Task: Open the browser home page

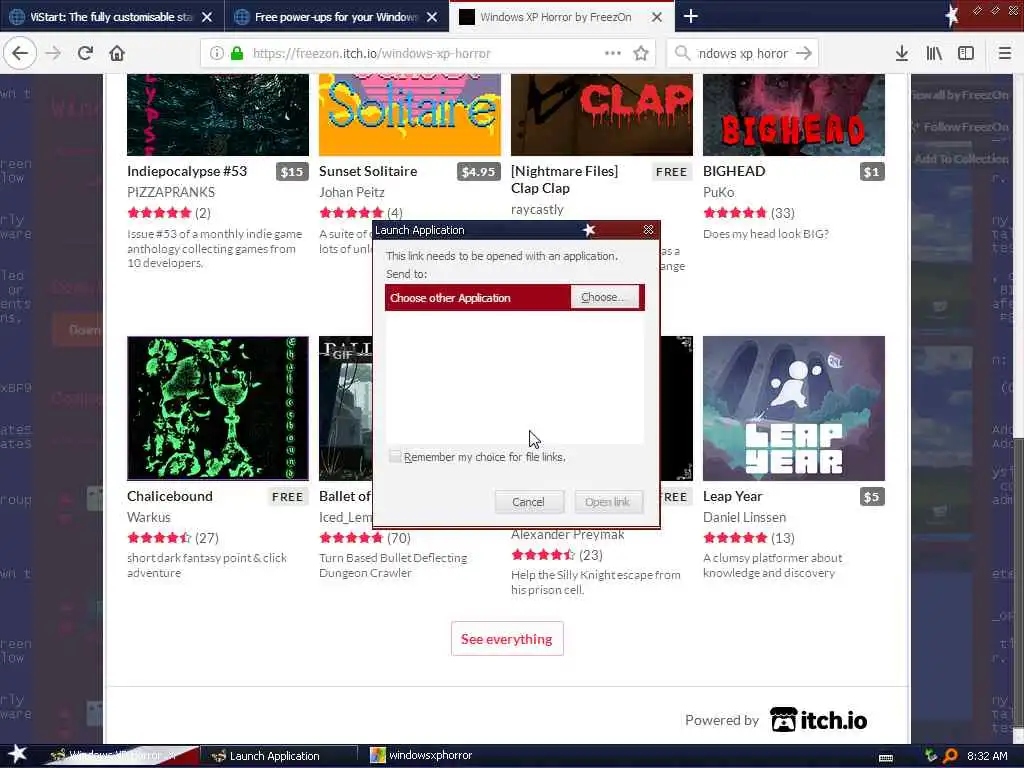Action: [x=117, y=53]
